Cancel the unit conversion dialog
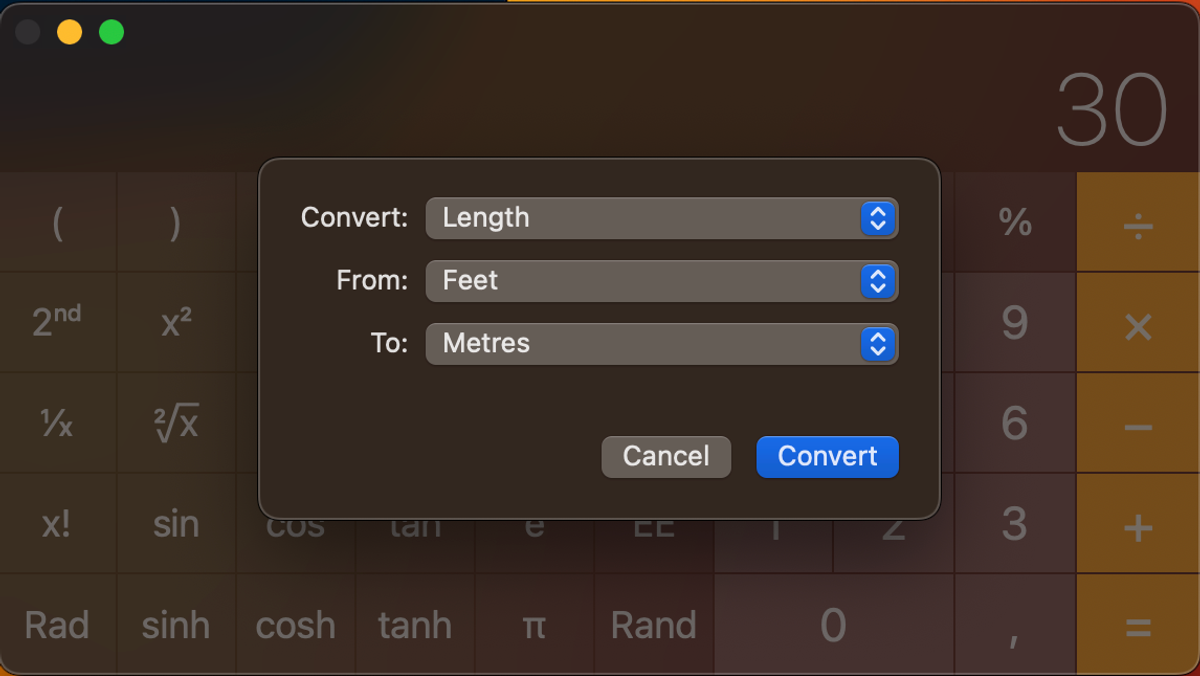 pos(666,457)
